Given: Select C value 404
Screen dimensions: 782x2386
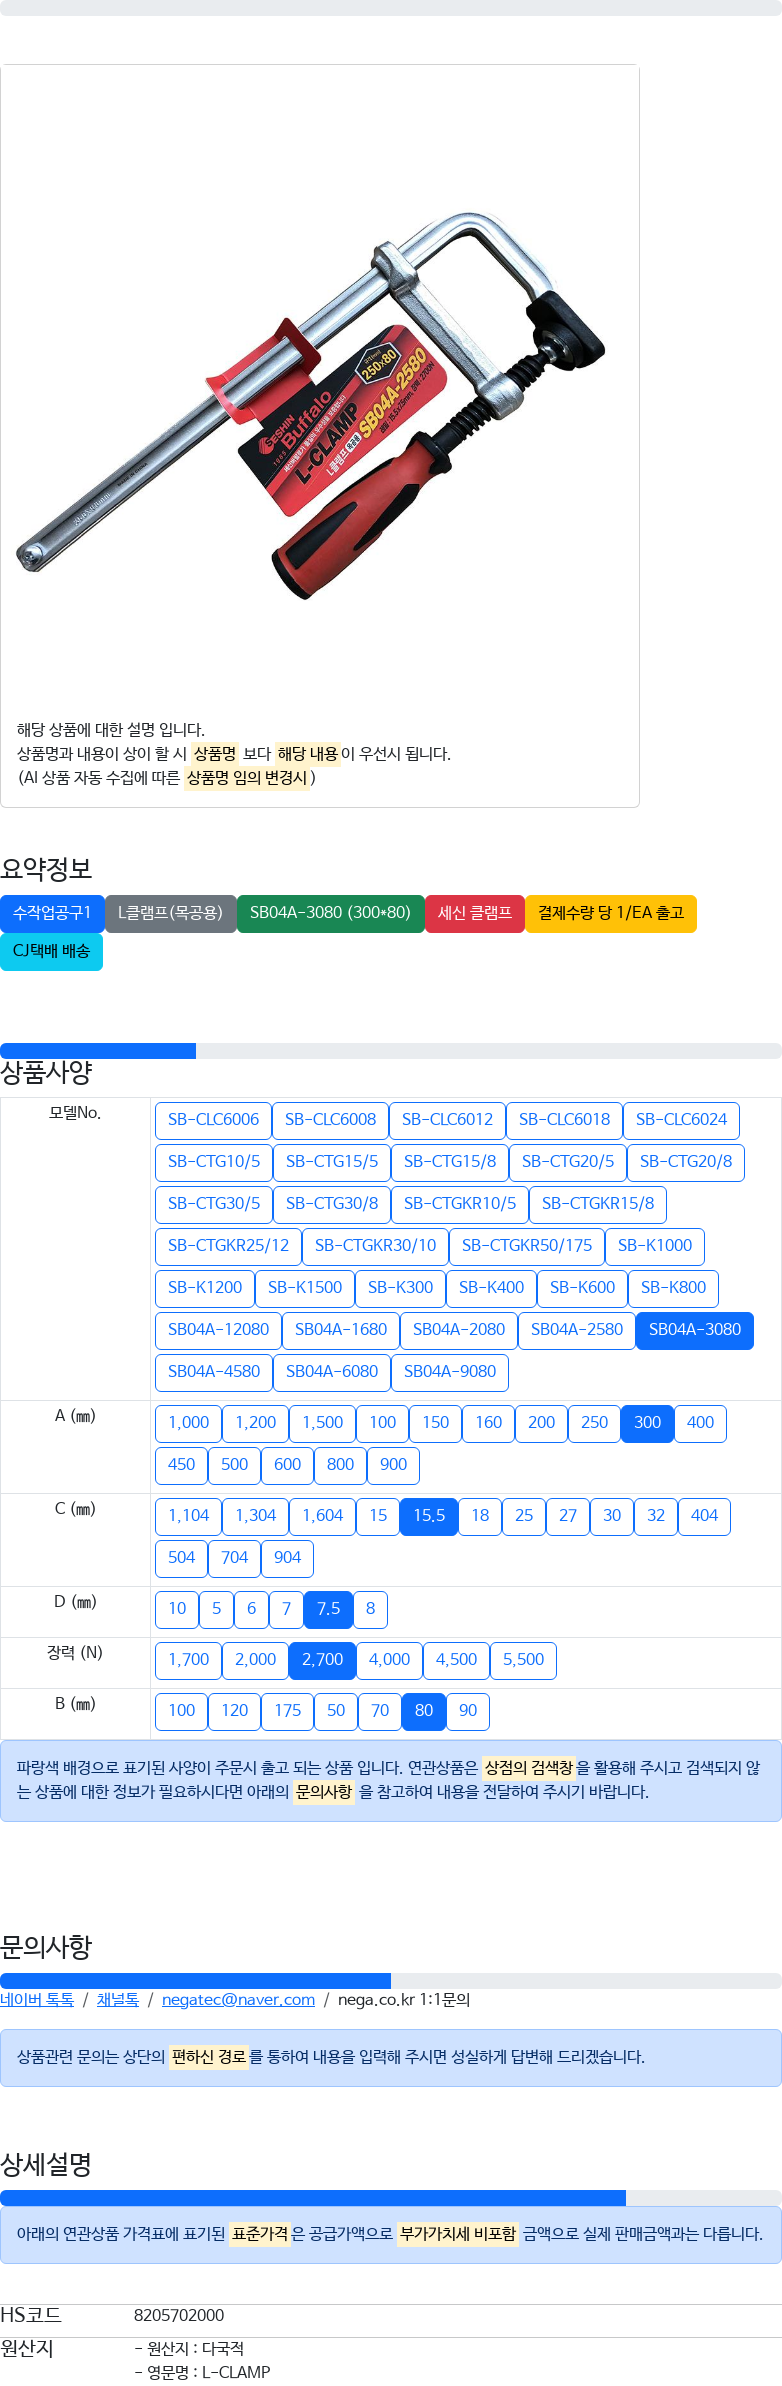Looking at the screenshot, I should (x=704, y=1516).
